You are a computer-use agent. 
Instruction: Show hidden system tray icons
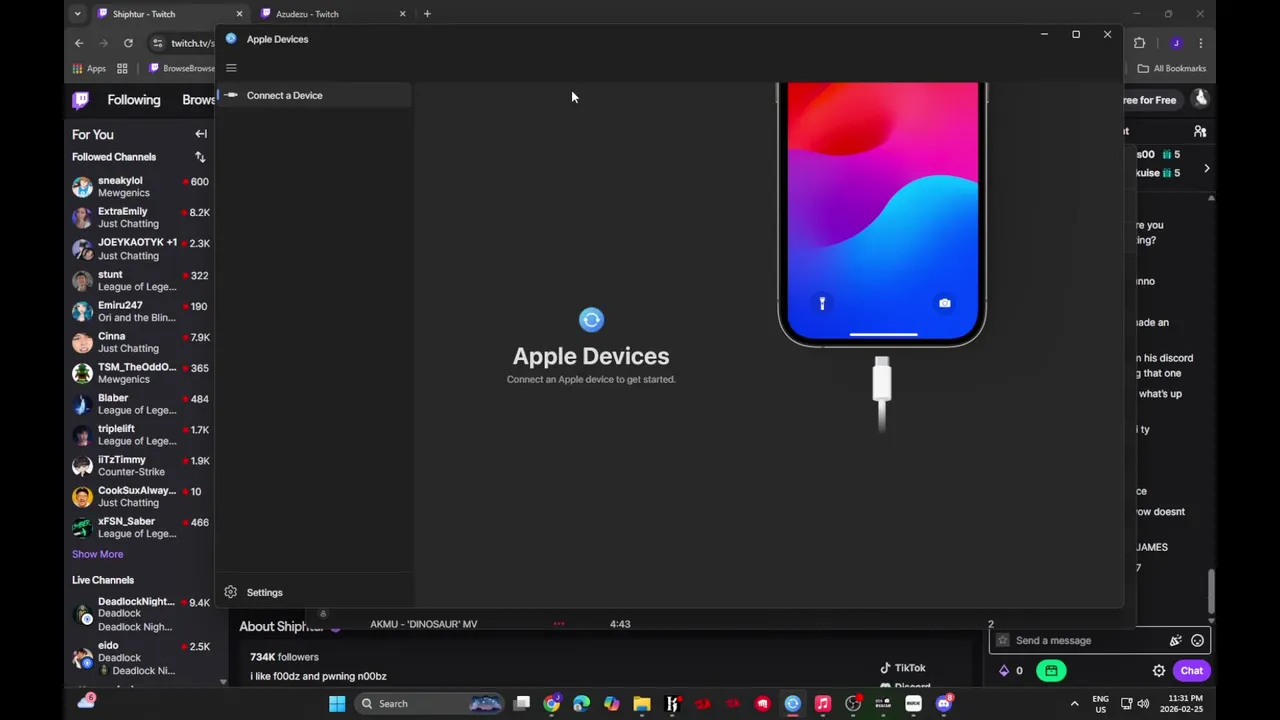click(1075, 703)
